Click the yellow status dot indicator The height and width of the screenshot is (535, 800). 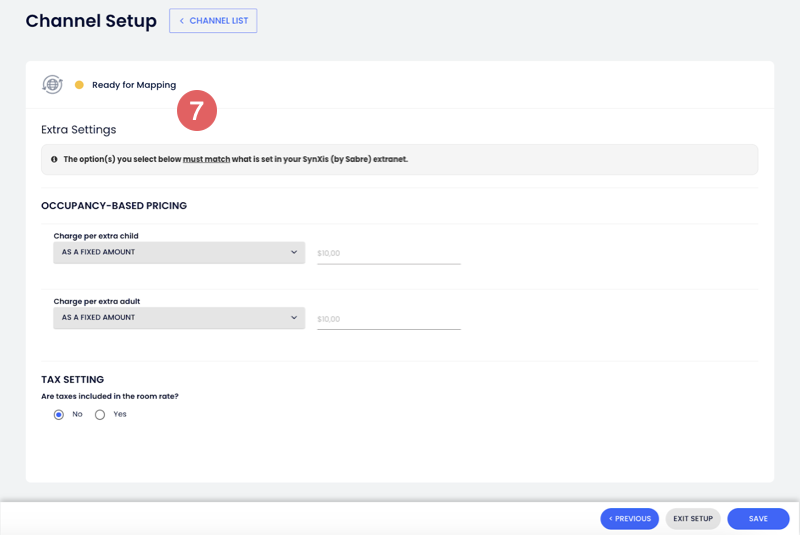[x=79, y=85]
